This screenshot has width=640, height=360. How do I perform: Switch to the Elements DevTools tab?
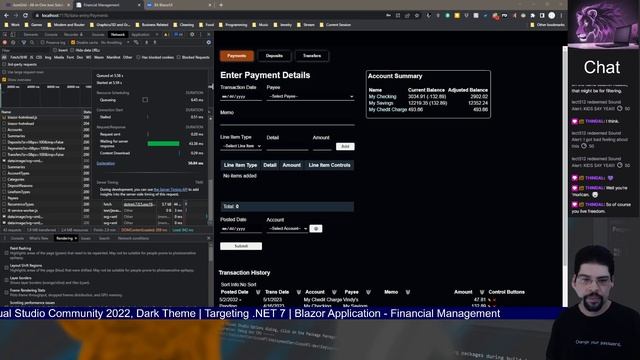[31, 35]
